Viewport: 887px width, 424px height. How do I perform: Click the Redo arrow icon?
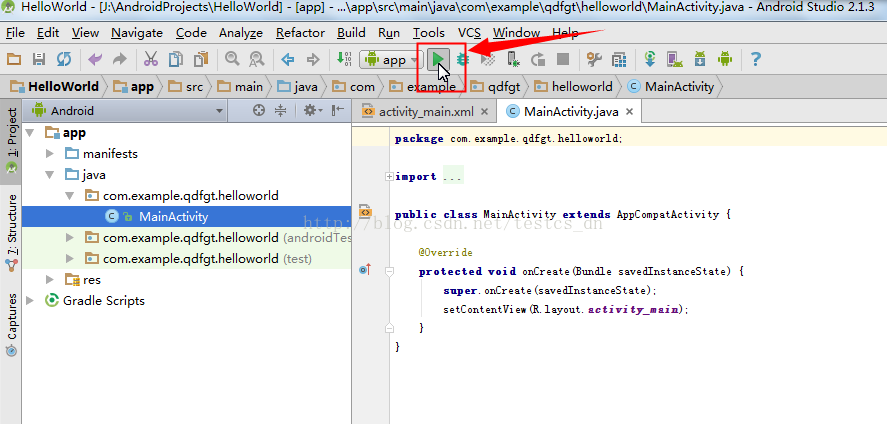tap(120, 59)
